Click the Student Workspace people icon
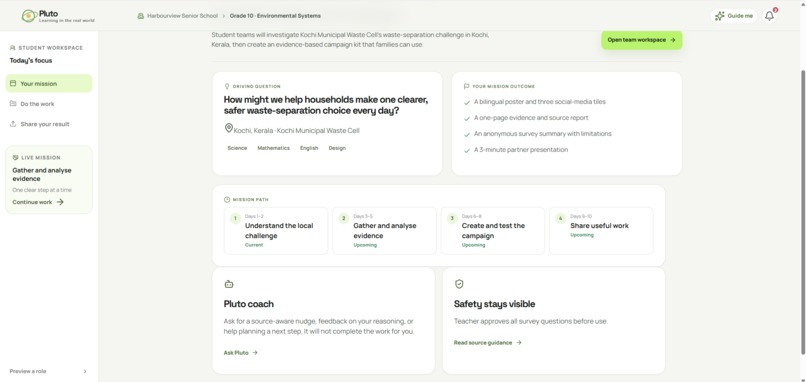Image resolution: width=806 pixels, height=382 pixels. [13, 48]
